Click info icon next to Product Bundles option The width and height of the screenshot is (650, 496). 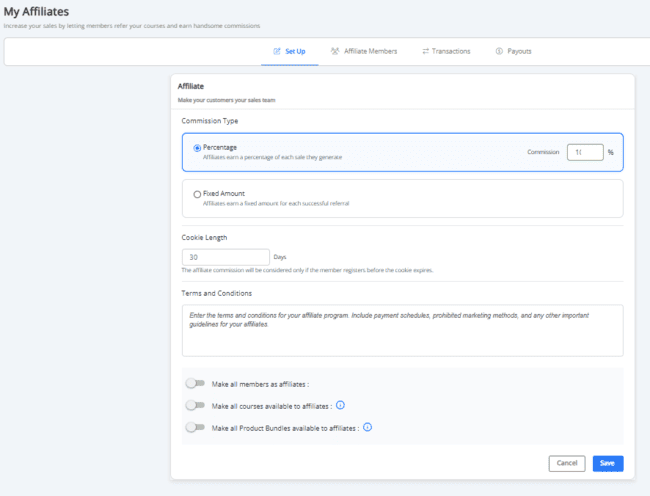368,427
